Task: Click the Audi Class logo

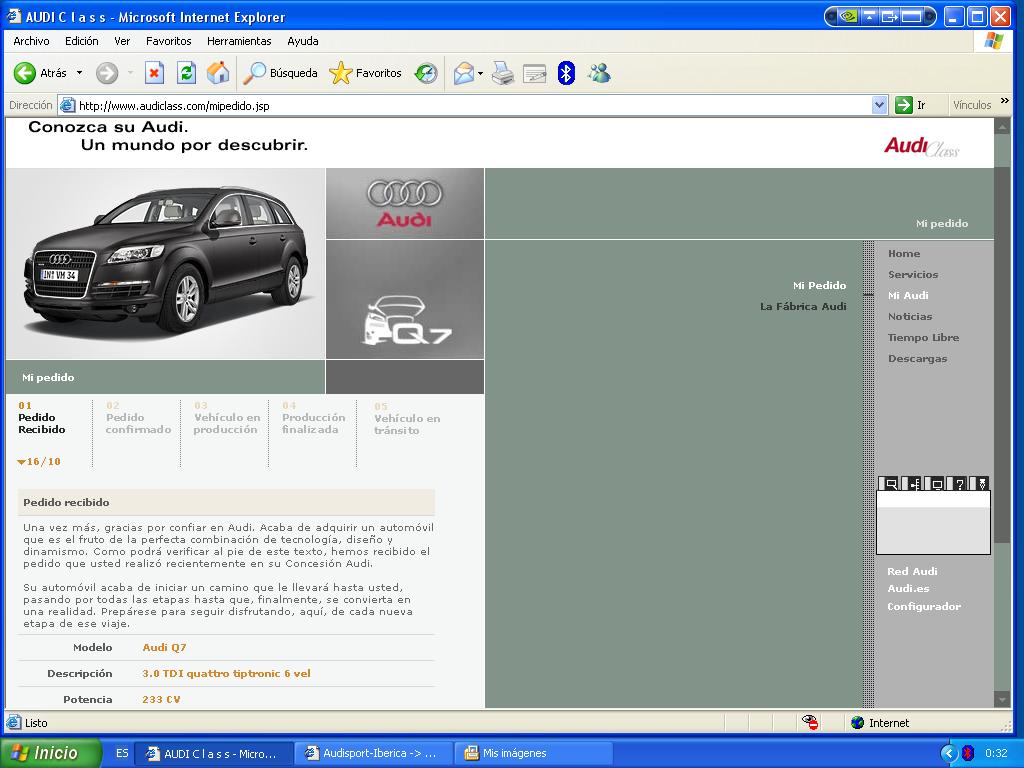Action: (921, 147)
